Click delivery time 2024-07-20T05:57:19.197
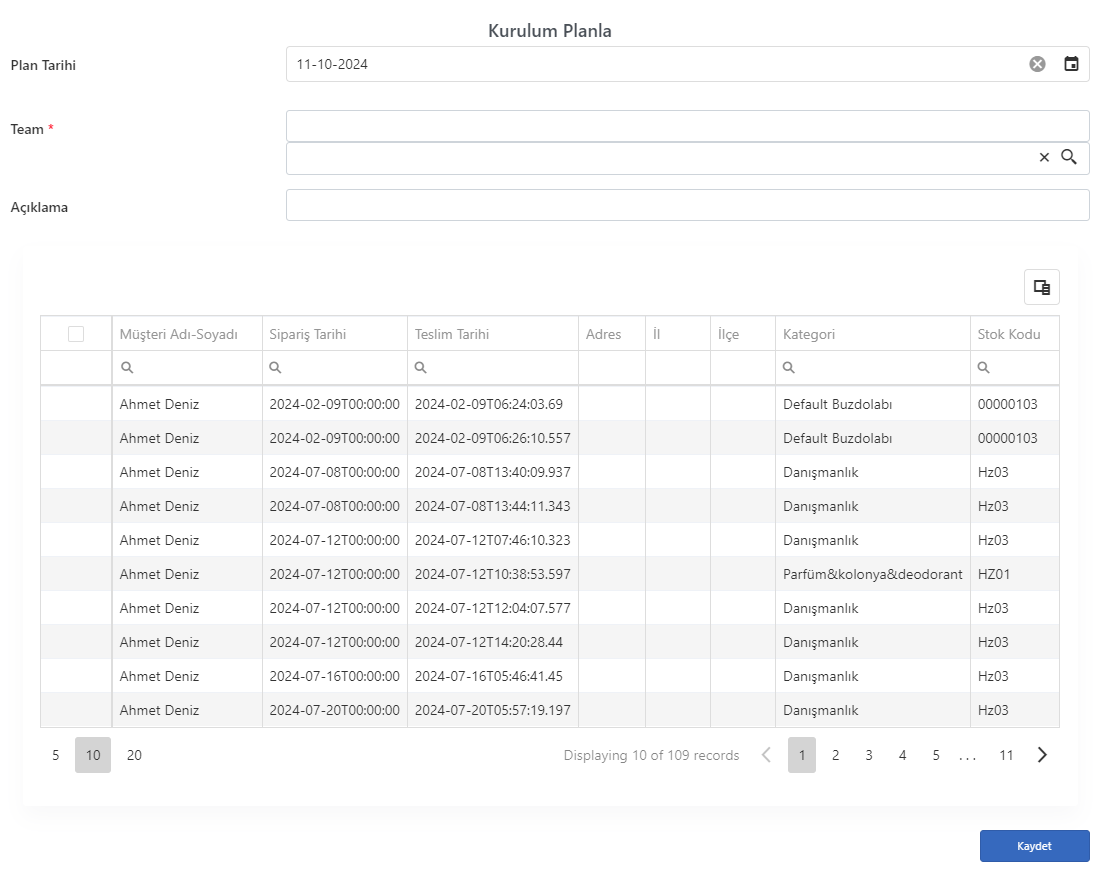 [493, 710]
